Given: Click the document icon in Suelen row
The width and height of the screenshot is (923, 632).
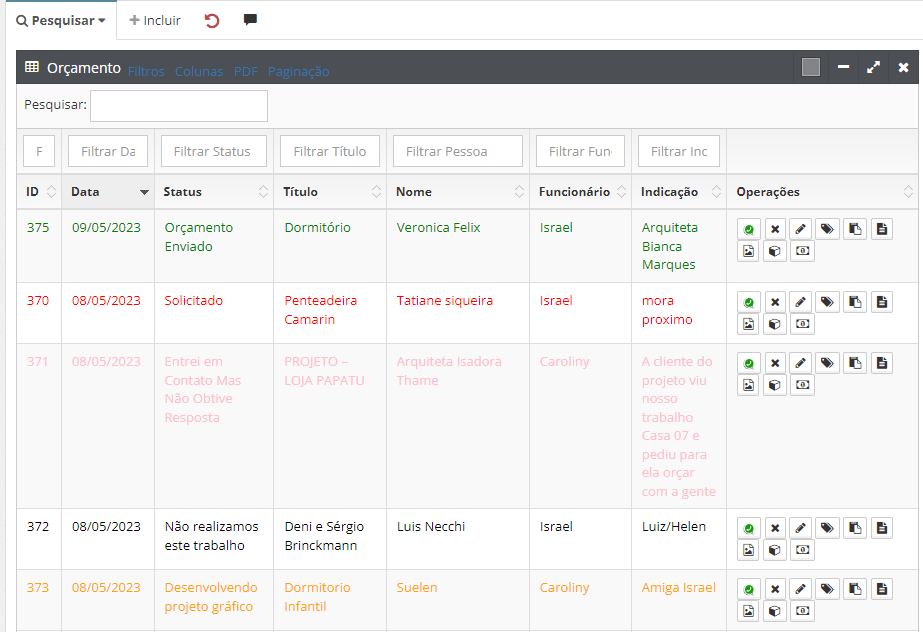Looking at the screenshot, I should click(x=881, y=589).
